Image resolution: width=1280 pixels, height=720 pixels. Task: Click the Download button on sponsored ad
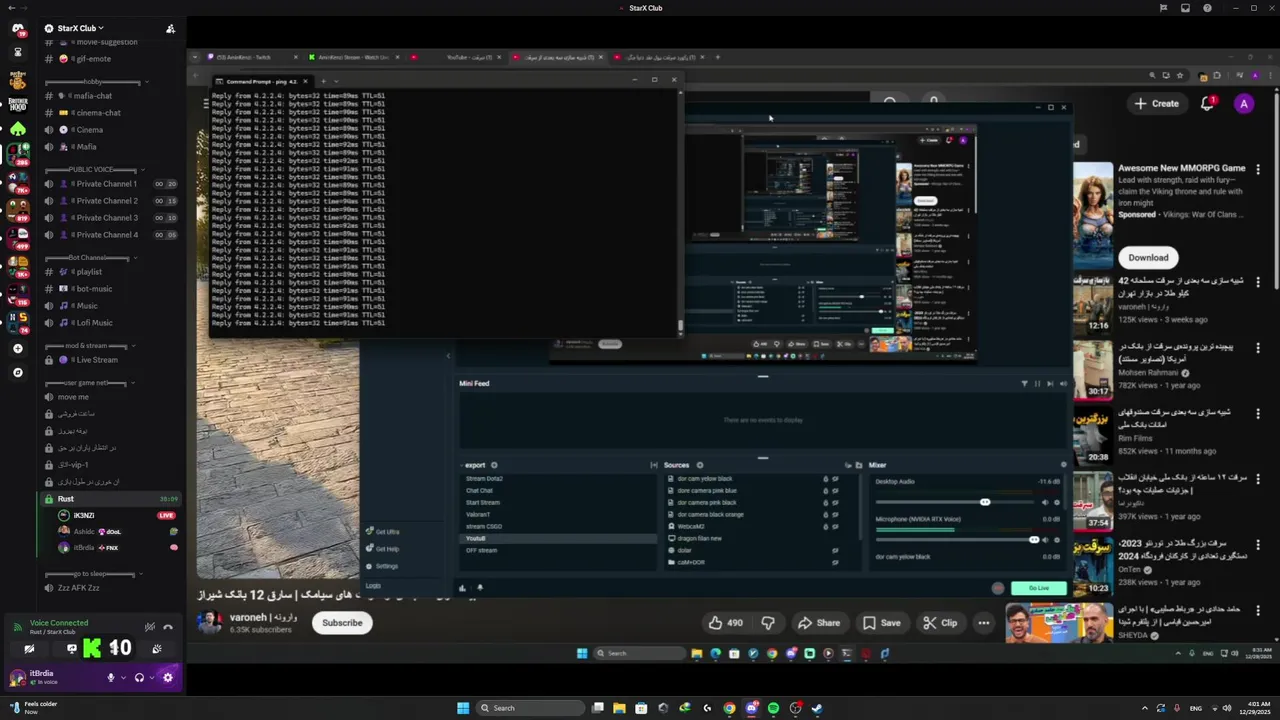click(x=1148, y=257)
